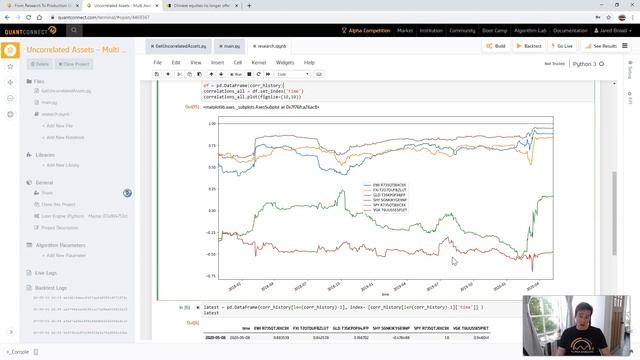
Task: Run the selected notebook cell
Action: point(236,74)
